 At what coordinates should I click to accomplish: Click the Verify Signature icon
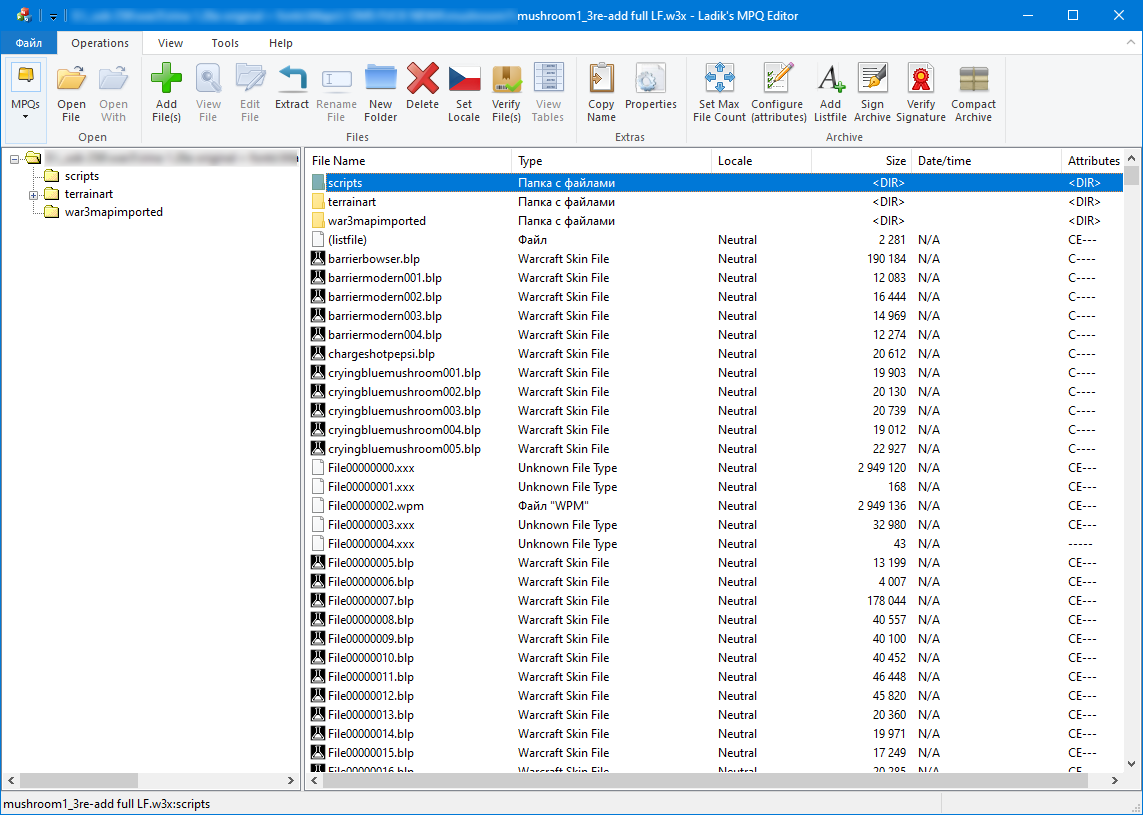(921, 78)
